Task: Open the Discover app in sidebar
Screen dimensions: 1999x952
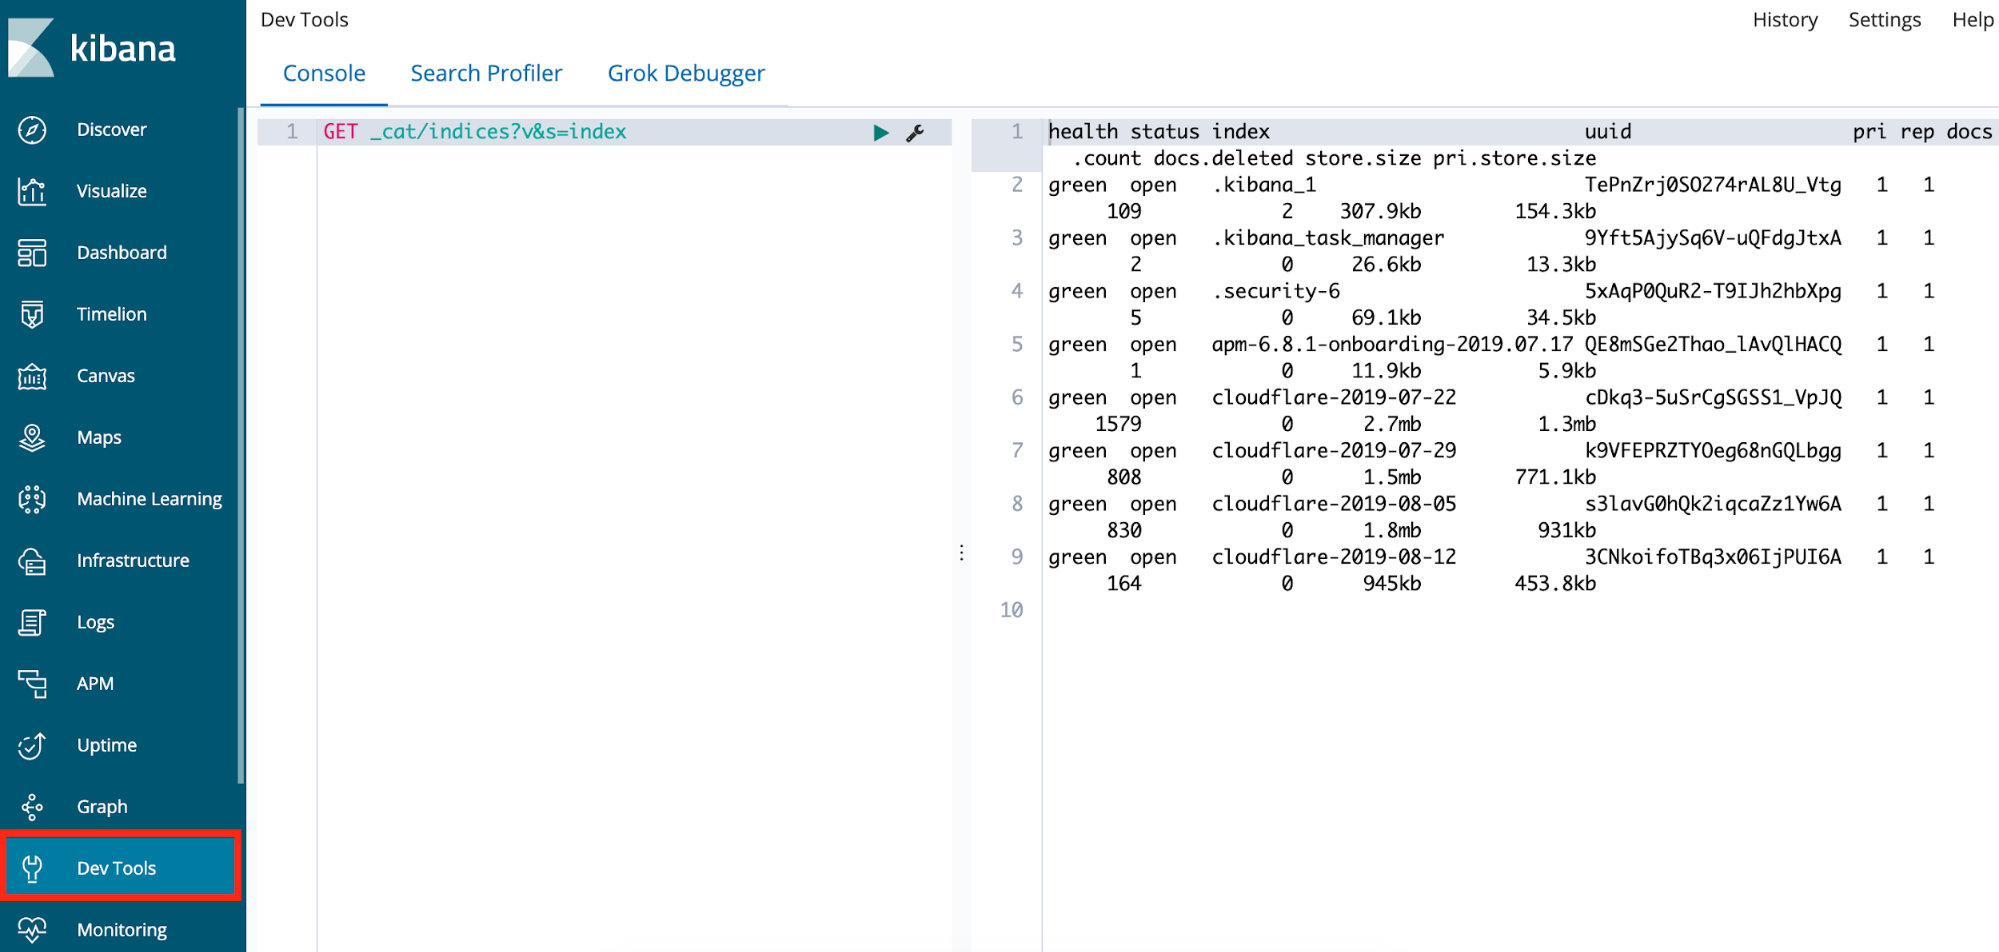Action: pos(111,129)
